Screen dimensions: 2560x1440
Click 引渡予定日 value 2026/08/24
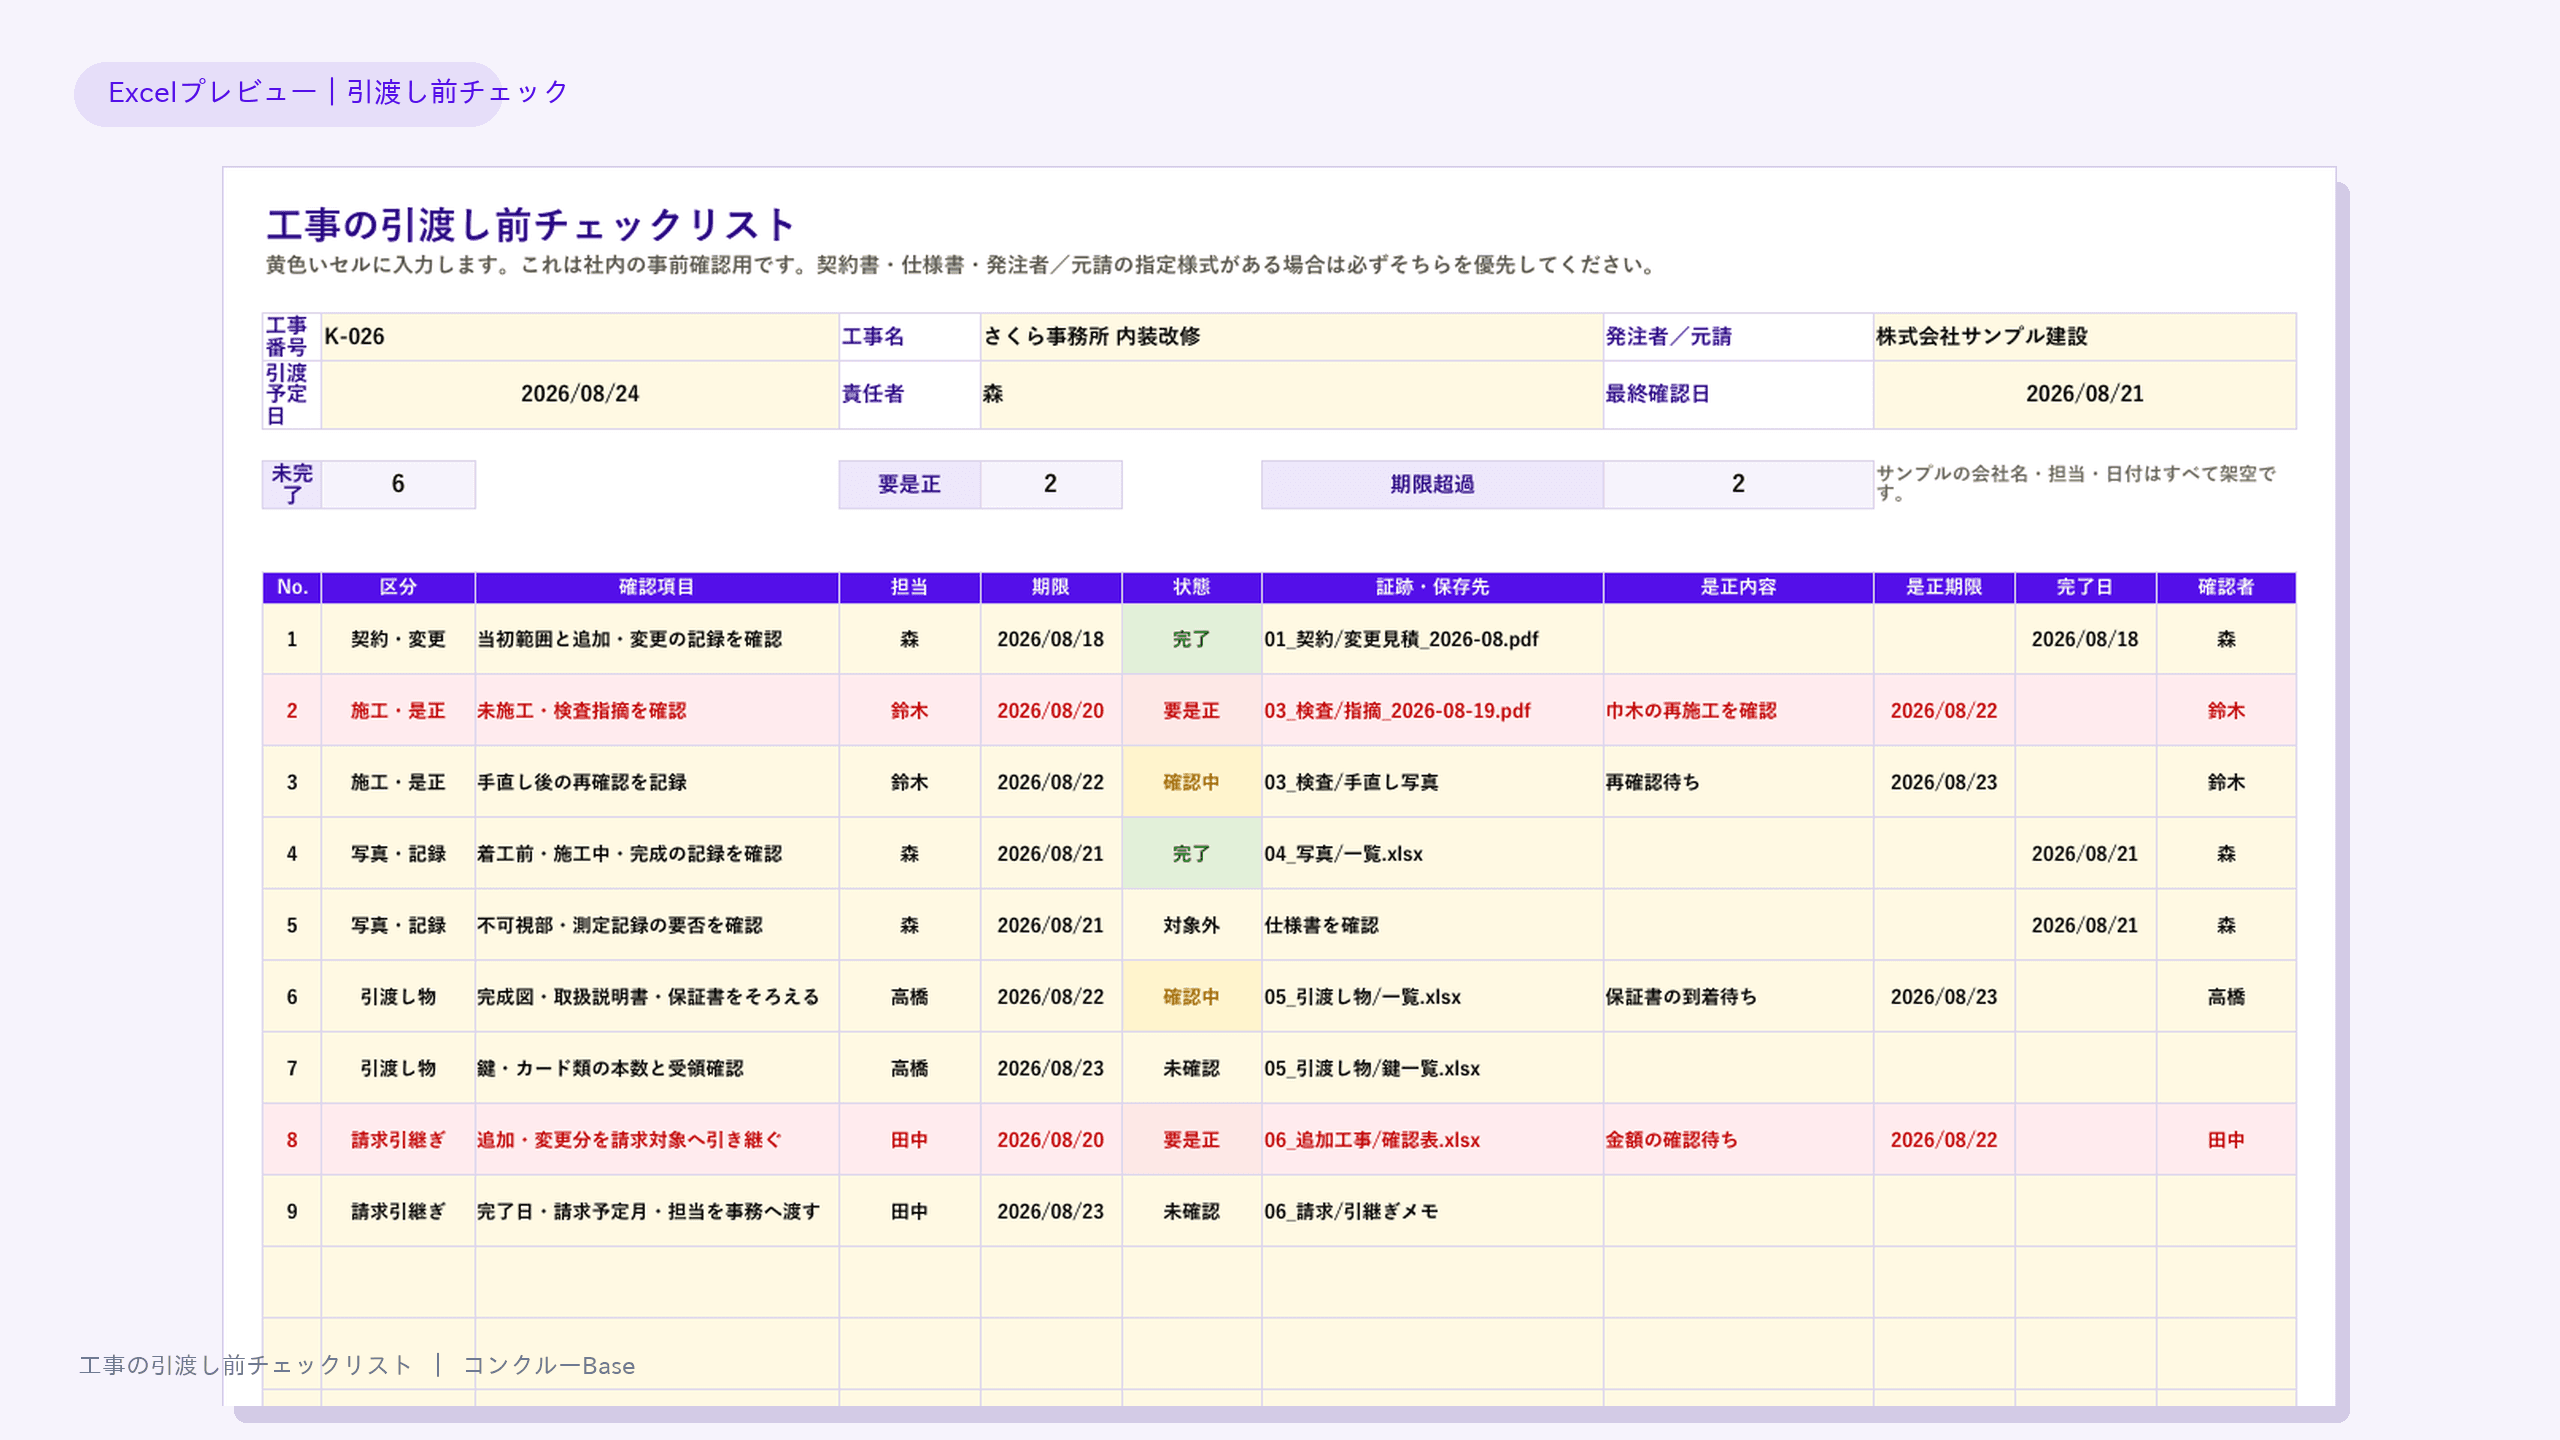[579, 394]
